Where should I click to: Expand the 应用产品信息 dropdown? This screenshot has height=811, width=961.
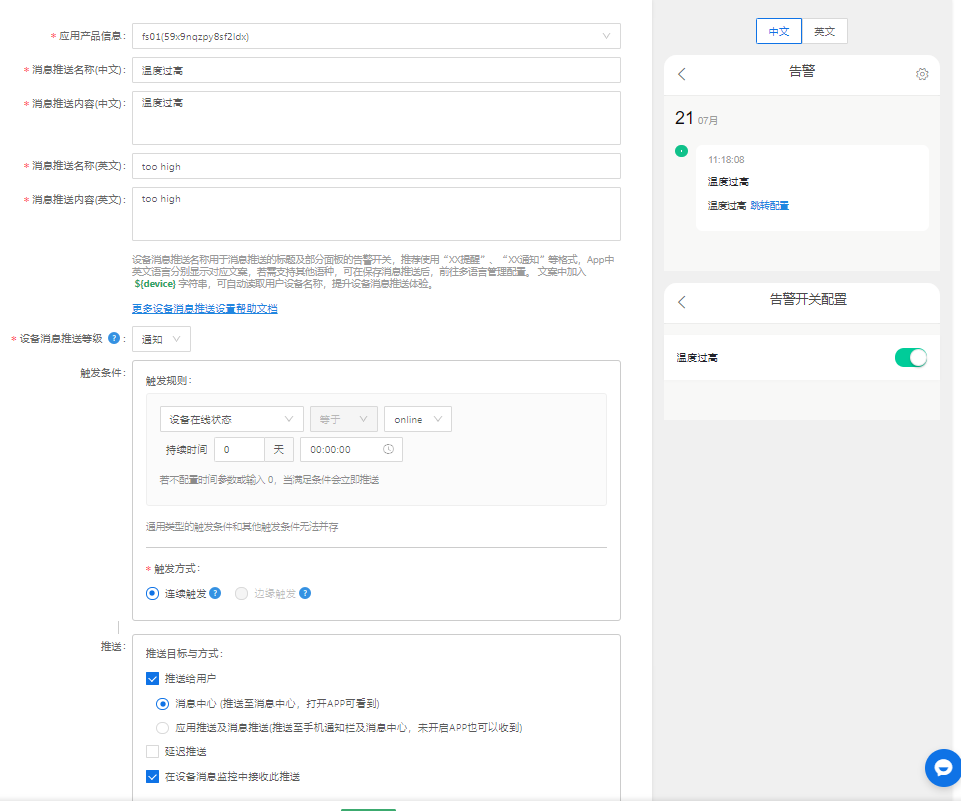click(376, 37)
